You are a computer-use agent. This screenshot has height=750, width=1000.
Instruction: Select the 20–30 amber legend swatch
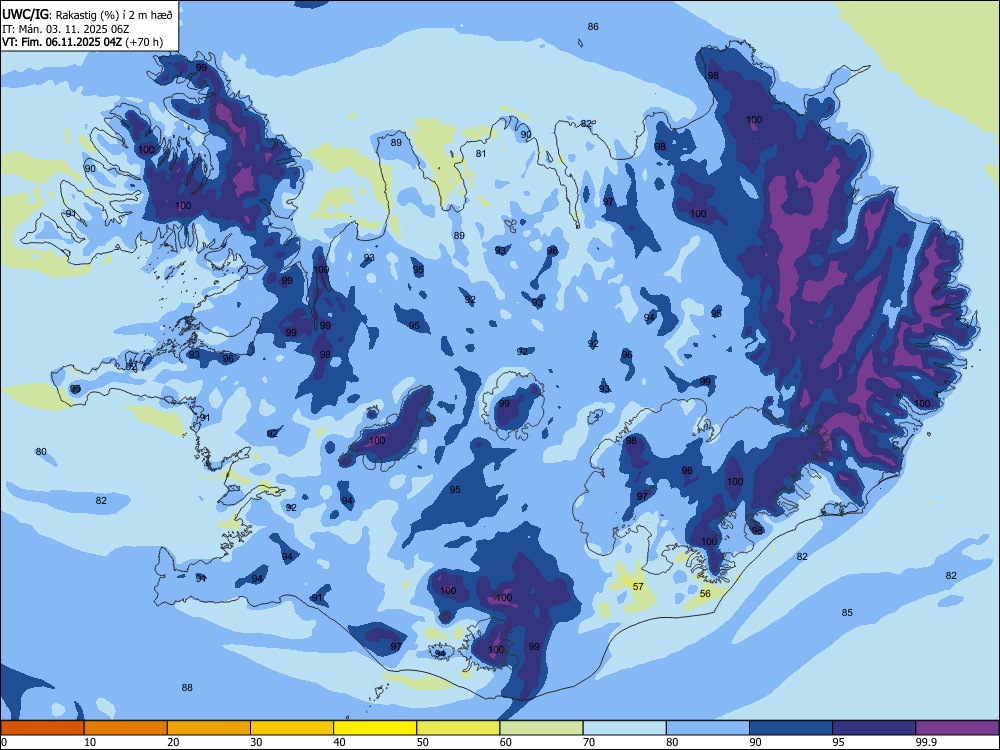click(209, 728)
